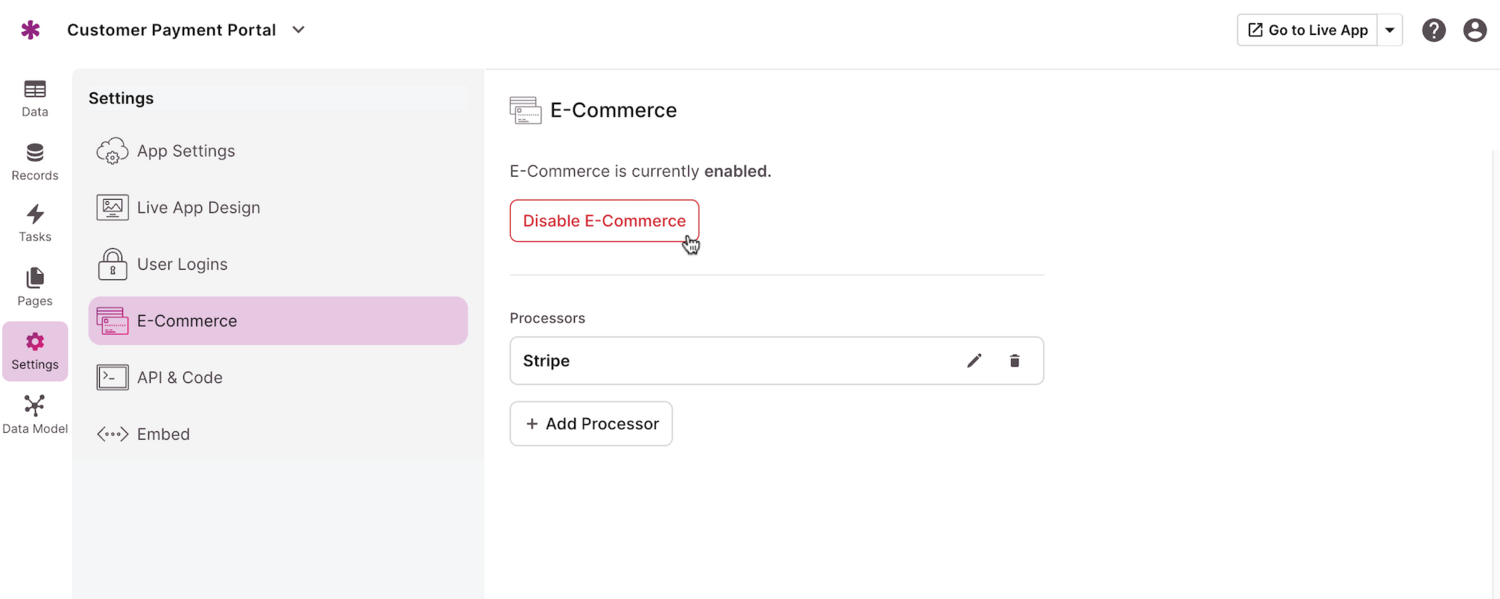Launch the live app
The image size is (1500, 599).
tap(1306, 29)
